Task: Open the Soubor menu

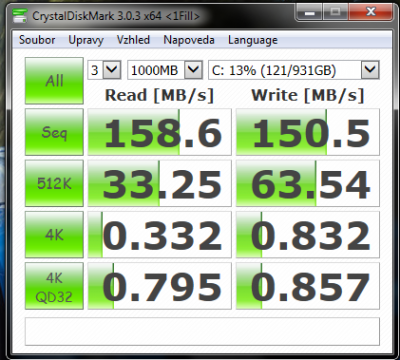Action: tap(37, 40)
